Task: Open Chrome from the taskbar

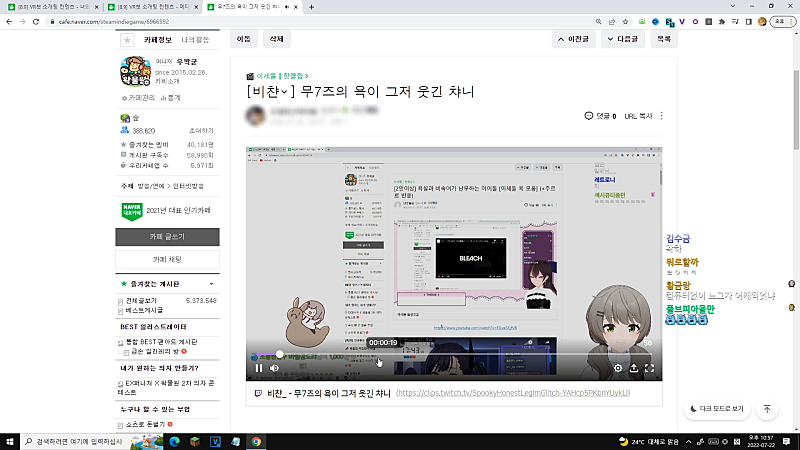Action: pos(256,441)
